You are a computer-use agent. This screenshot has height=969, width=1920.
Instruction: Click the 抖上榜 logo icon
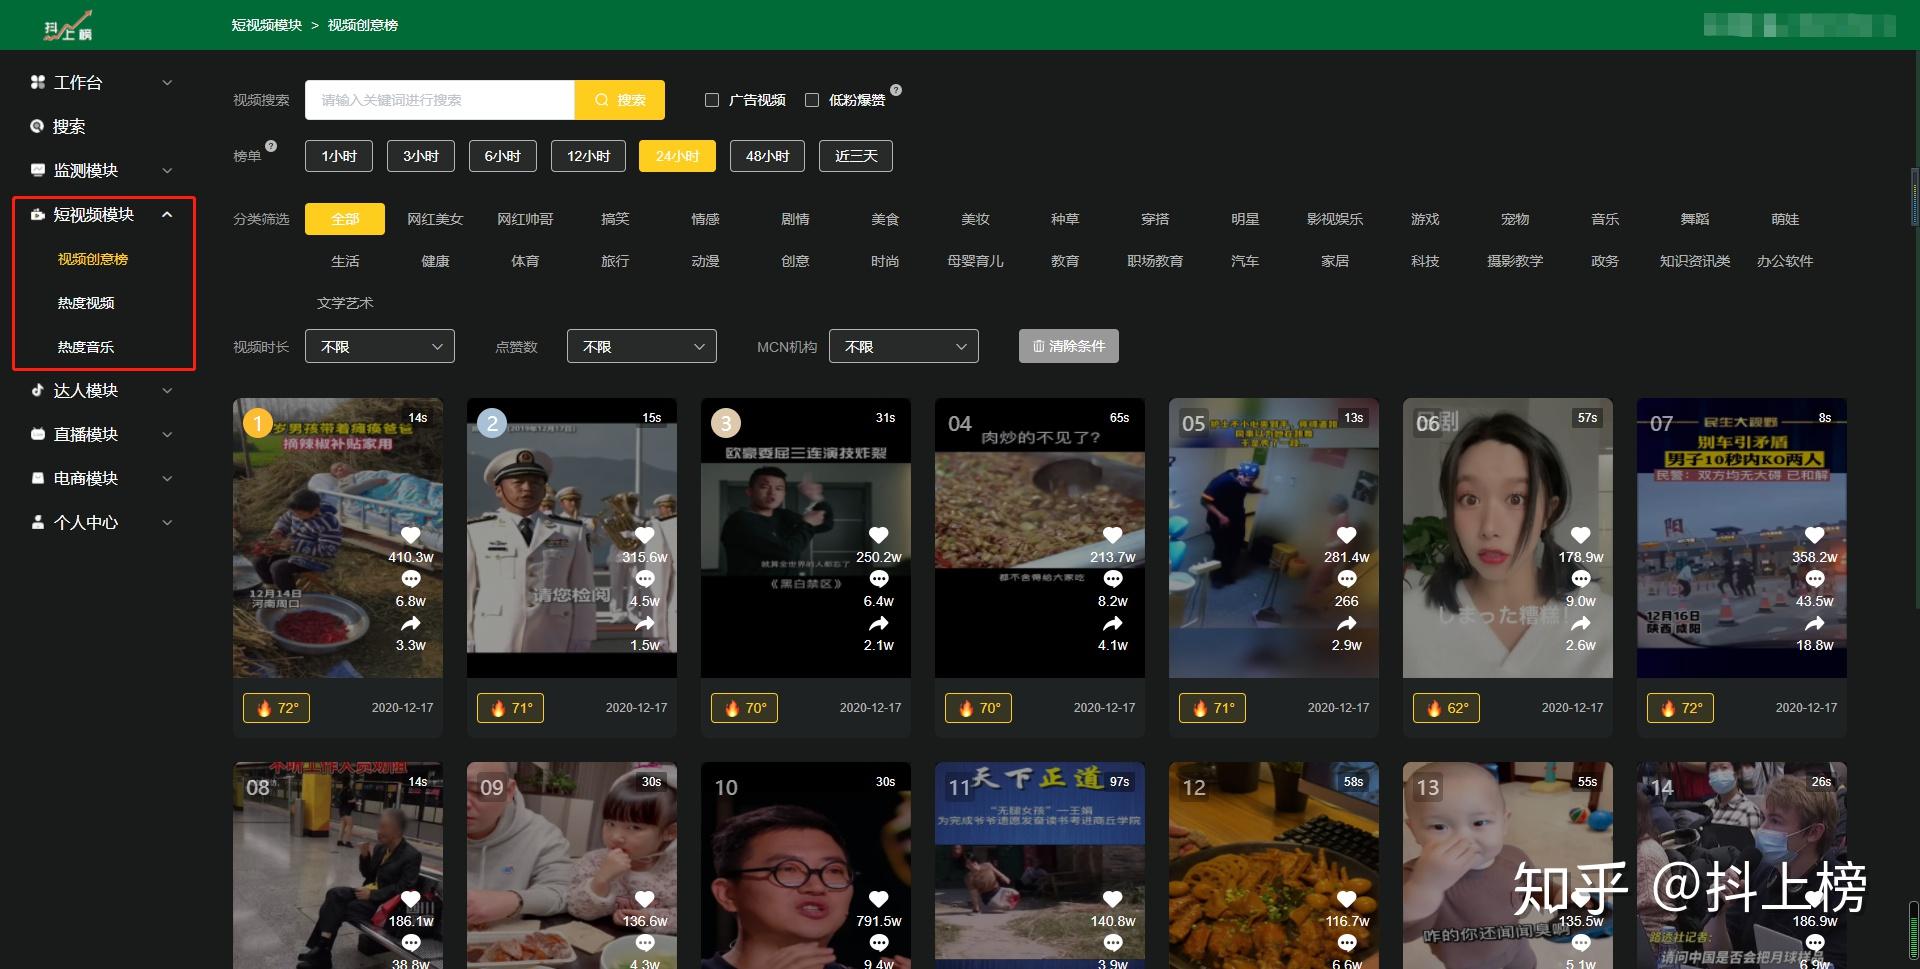tap(68, 26)
